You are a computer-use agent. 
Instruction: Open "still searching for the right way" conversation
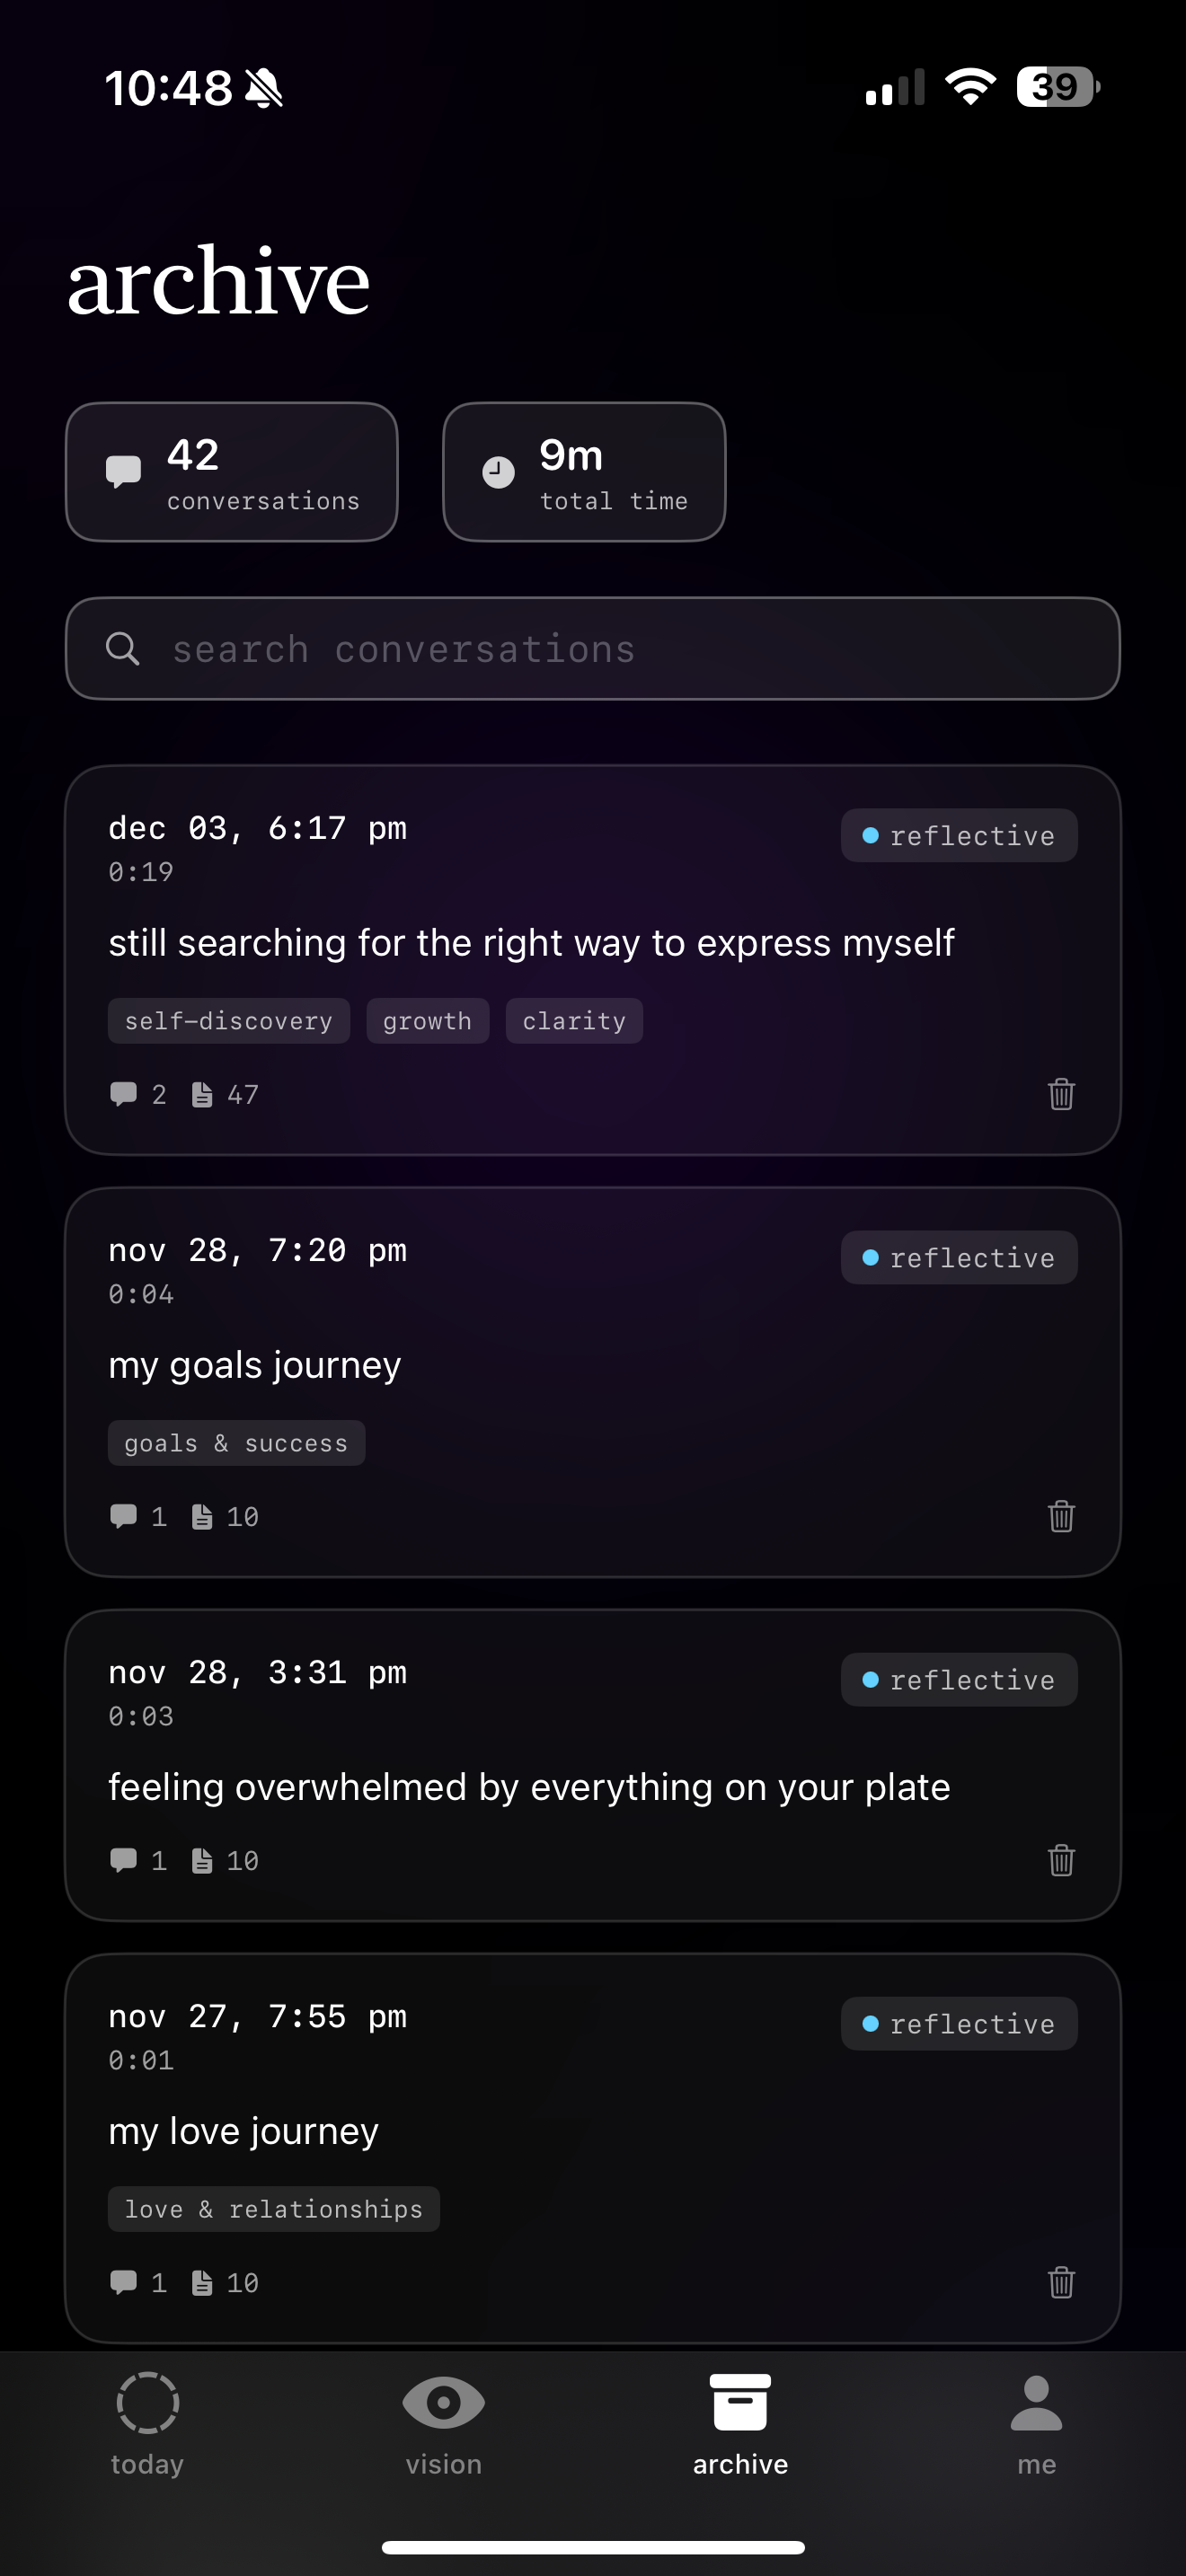pyautogui.click(x=531, y=943)
